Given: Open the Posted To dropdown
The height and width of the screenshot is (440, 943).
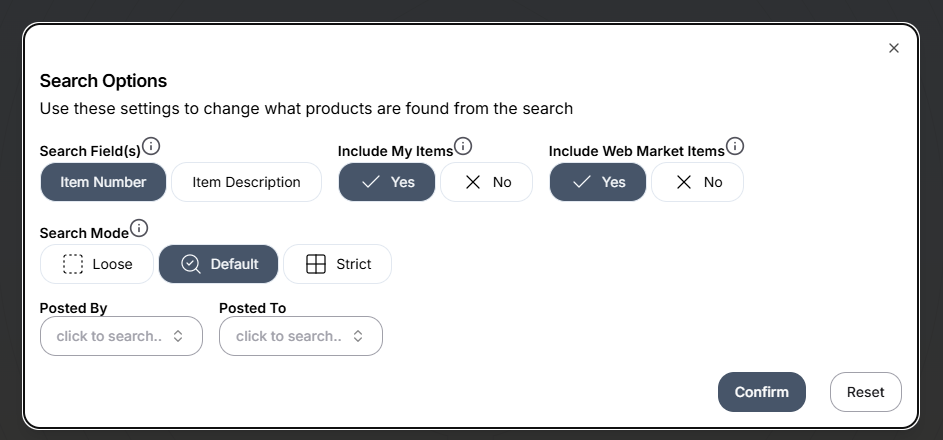Looking at the screenshot, I should point(289,336).
